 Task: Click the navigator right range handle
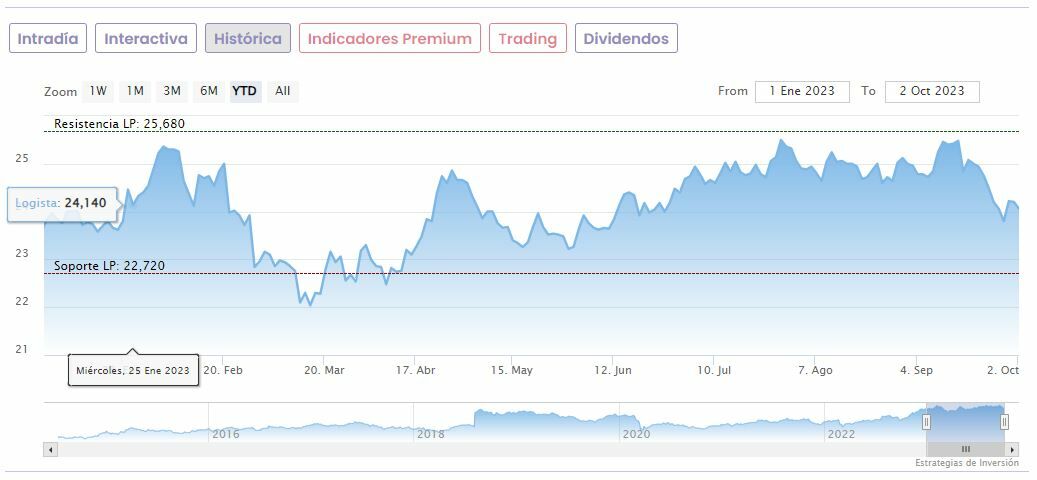[x=1005, y=422]
